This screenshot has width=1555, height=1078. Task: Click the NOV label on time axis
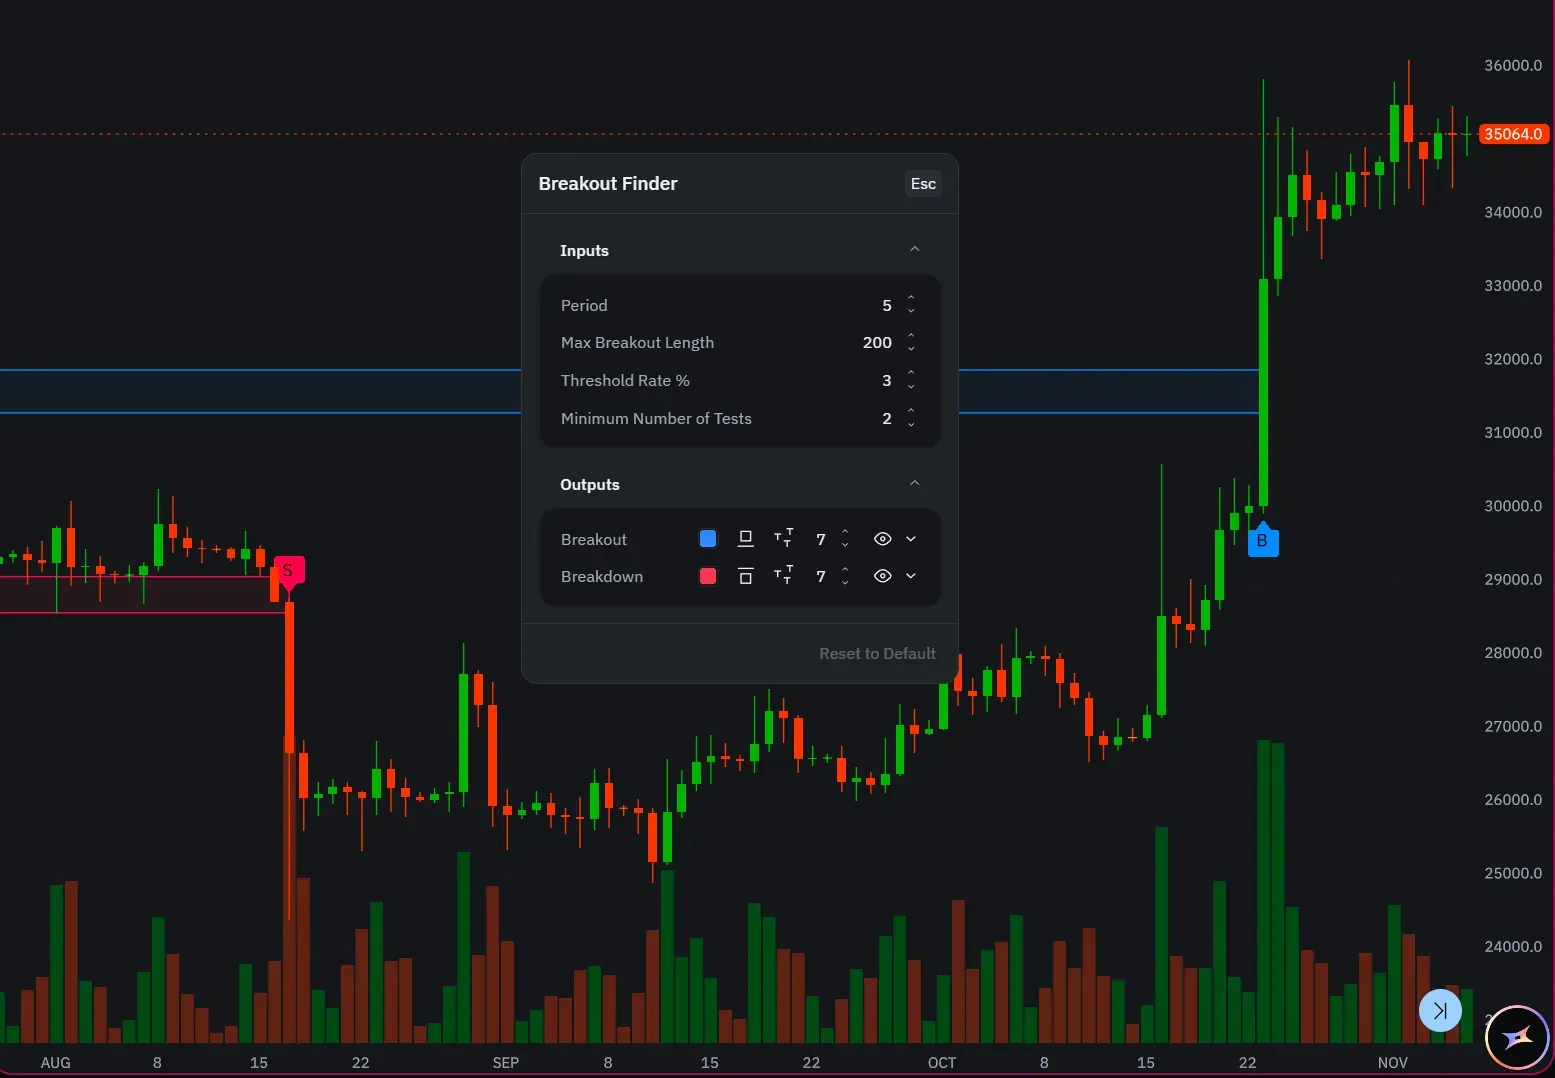[x=1393, y=1063]
